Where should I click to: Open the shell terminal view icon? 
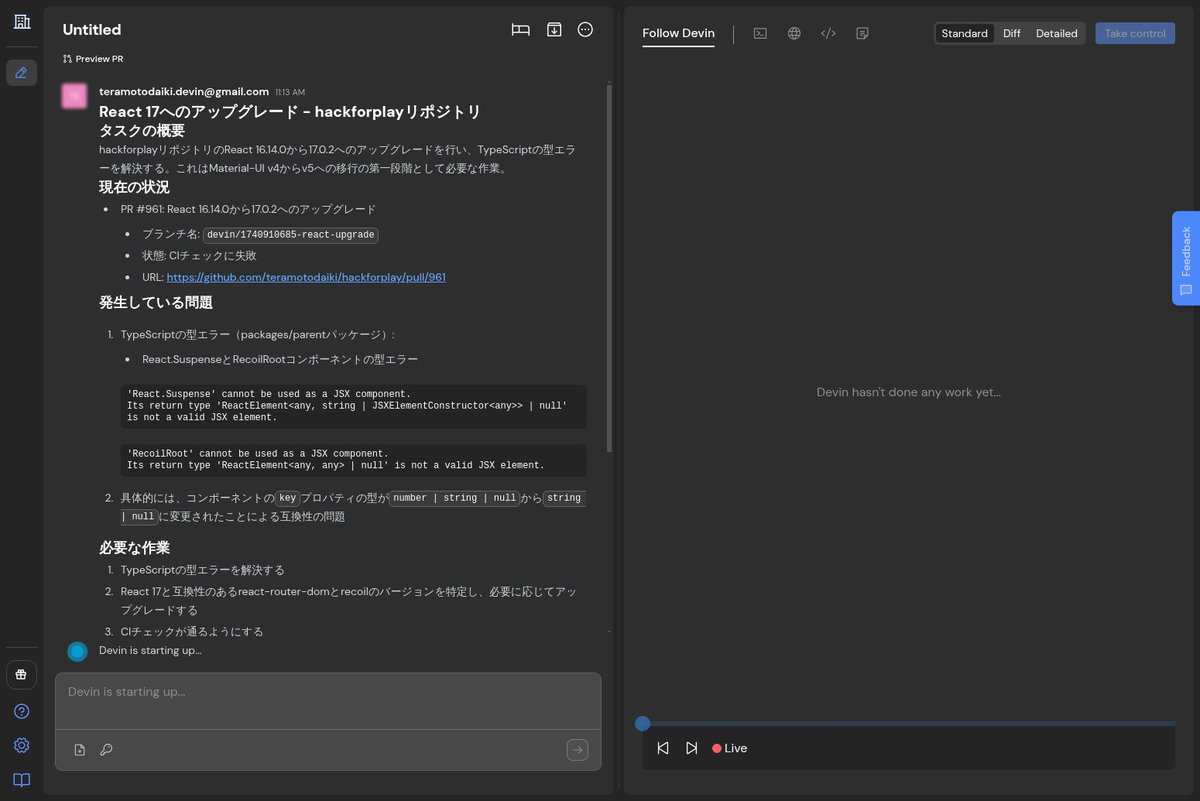(x=760, y=33)
